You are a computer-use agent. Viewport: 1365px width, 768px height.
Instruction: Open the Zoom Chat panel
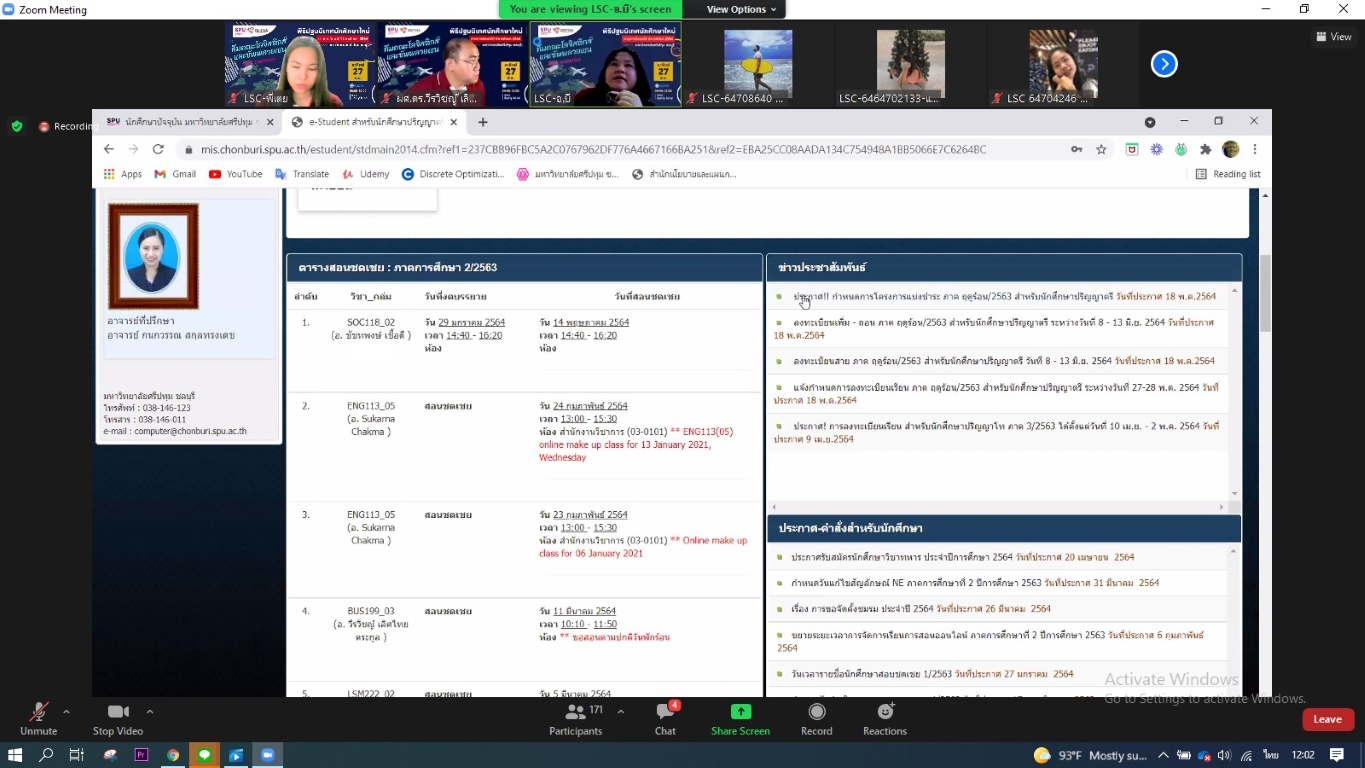pos(665,718)
